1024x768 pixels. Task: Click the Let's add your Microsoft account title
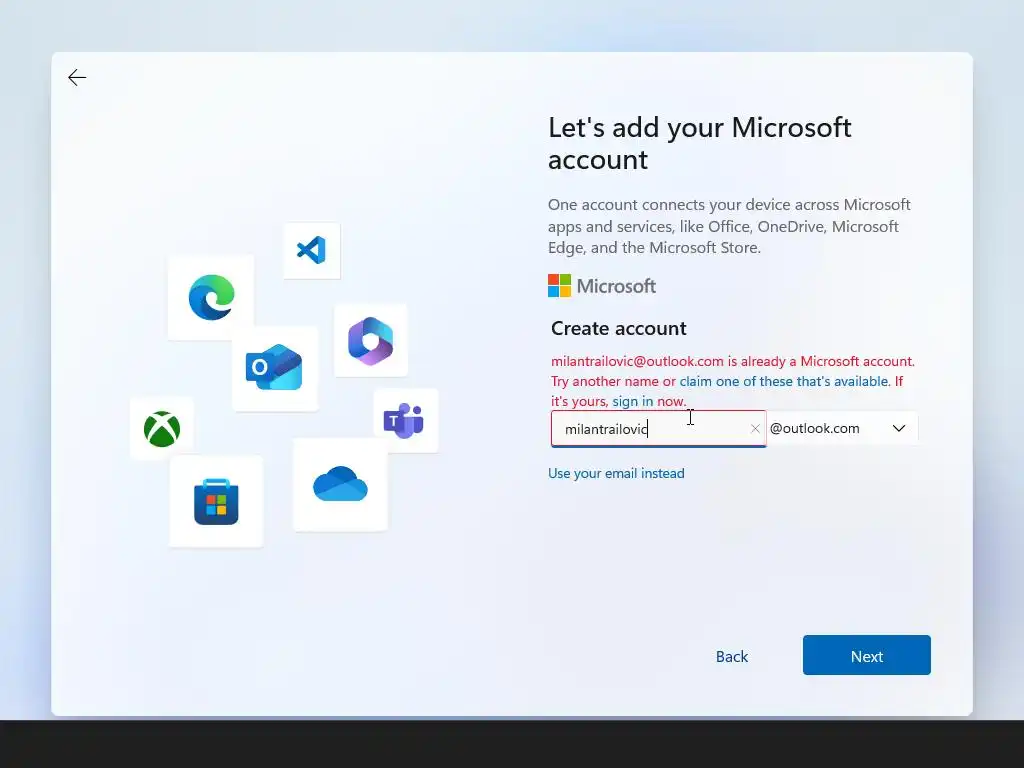tap(699, 143)
